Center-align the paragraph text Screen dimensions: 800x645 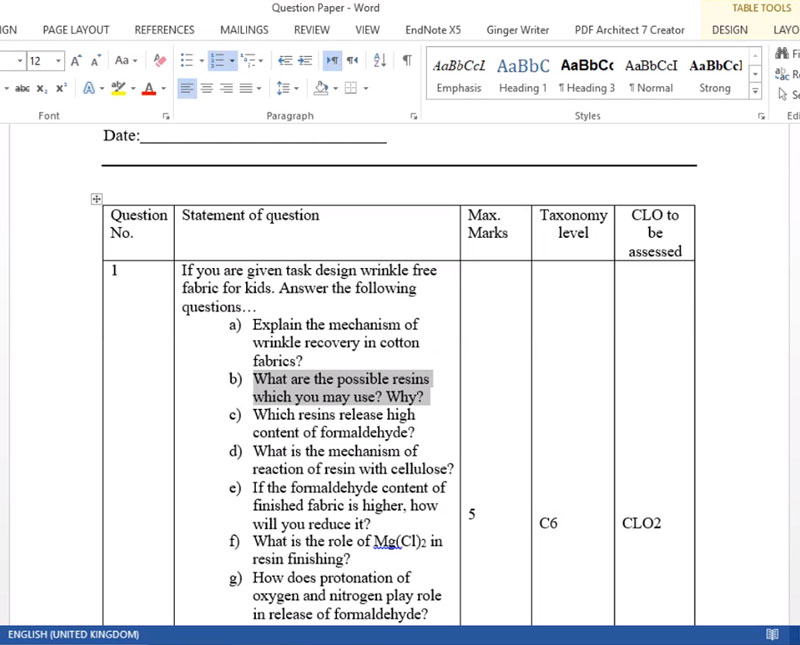[x=207, y=88]
